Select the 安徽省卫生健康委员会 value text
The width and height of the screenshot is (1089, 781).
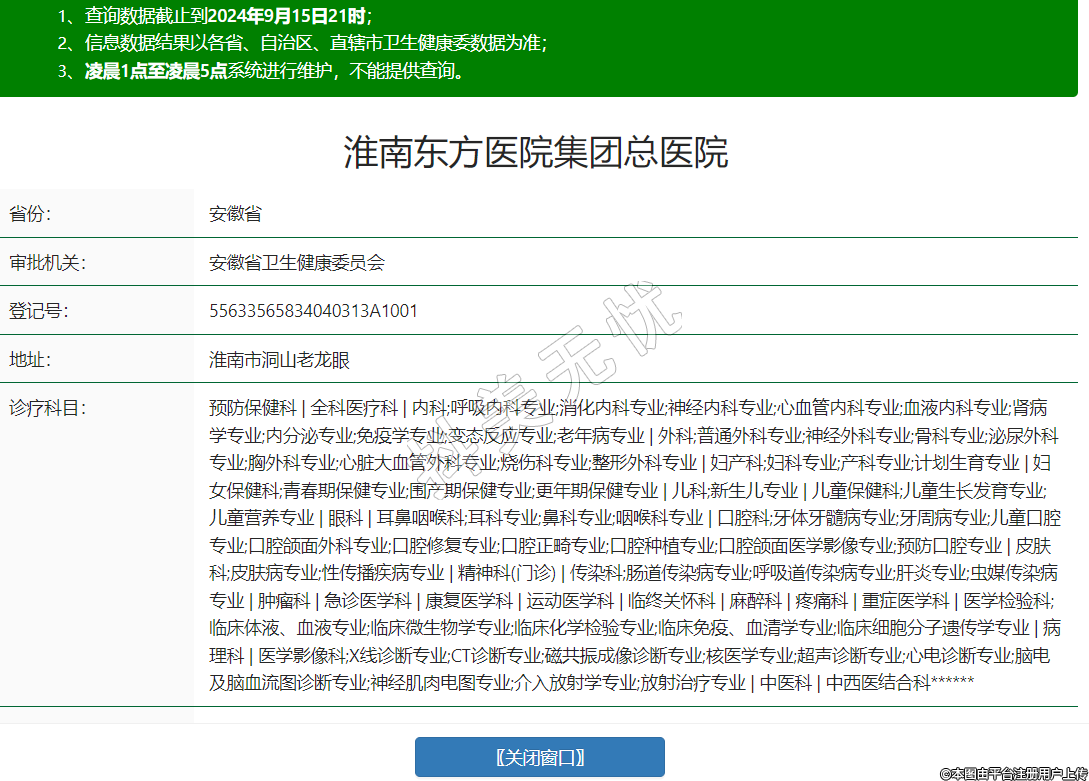[x=296, y=262]
